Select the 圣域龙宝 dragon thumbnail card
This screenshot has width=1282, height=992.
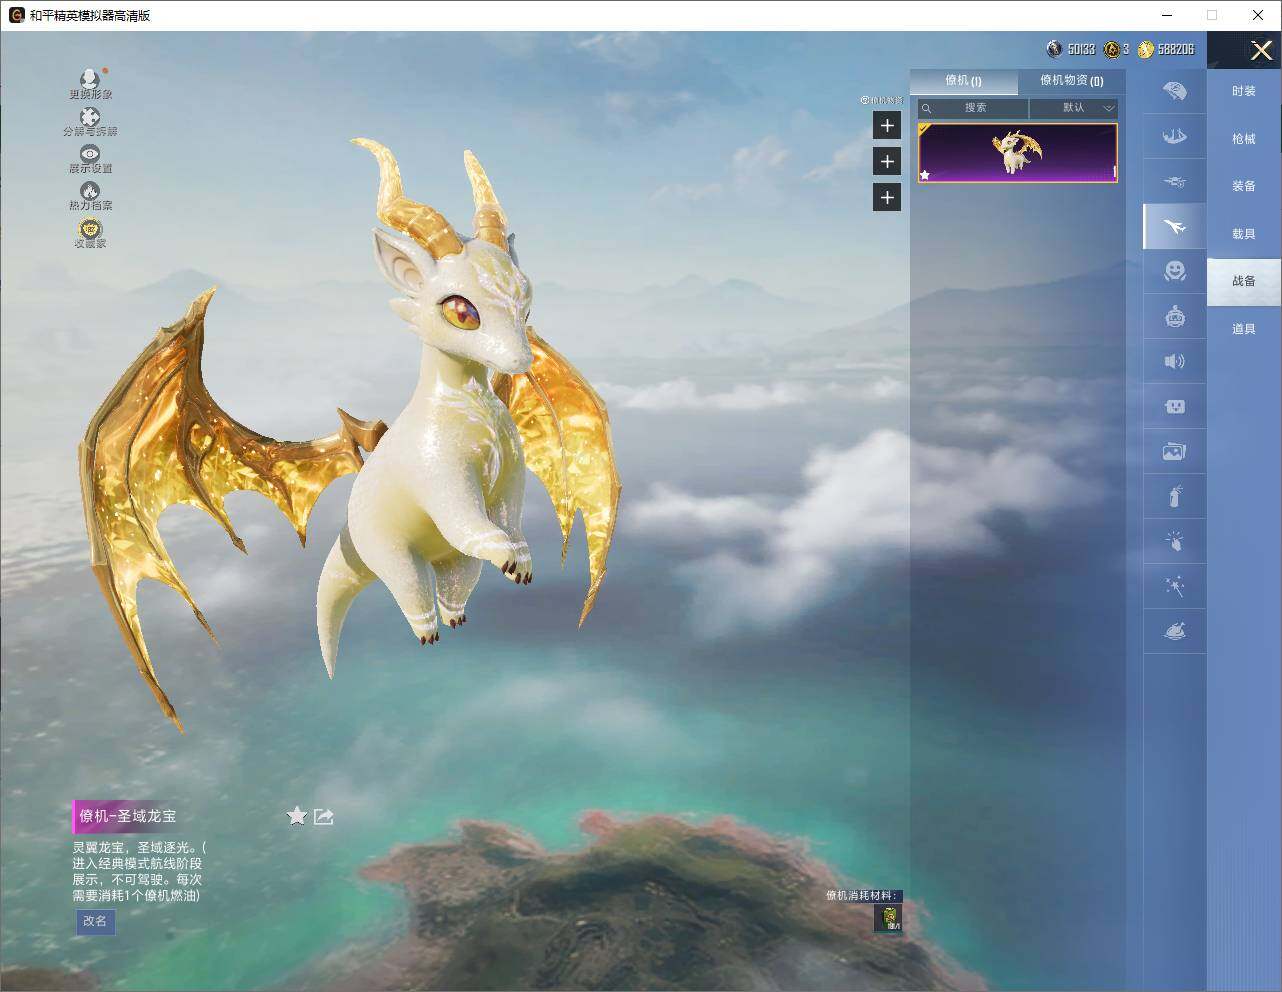click(x=1017, y=153)
